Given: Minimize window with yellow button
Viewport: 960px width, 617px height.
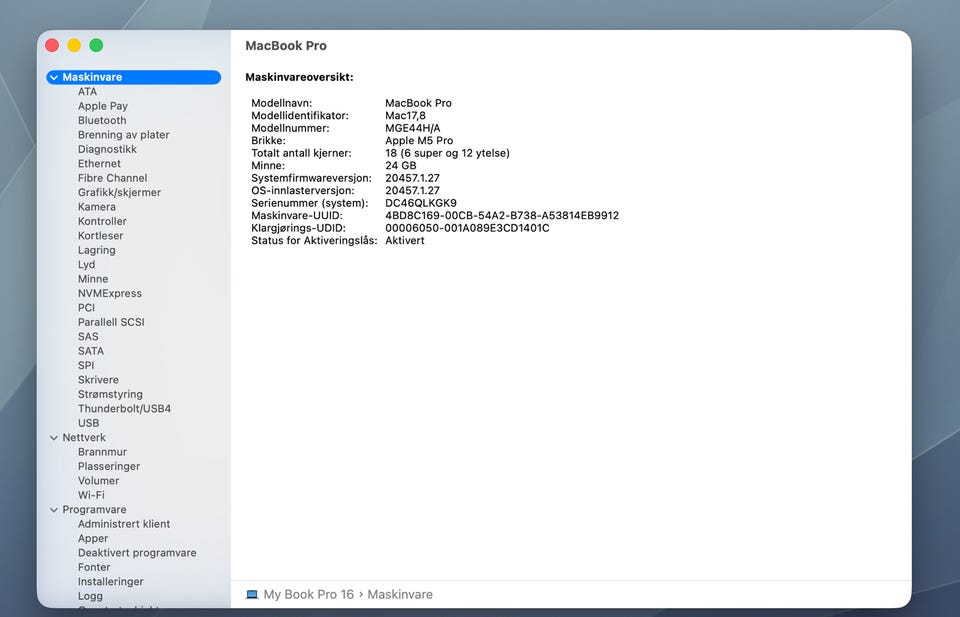Looking at the screenshot, I should [74, 45].
